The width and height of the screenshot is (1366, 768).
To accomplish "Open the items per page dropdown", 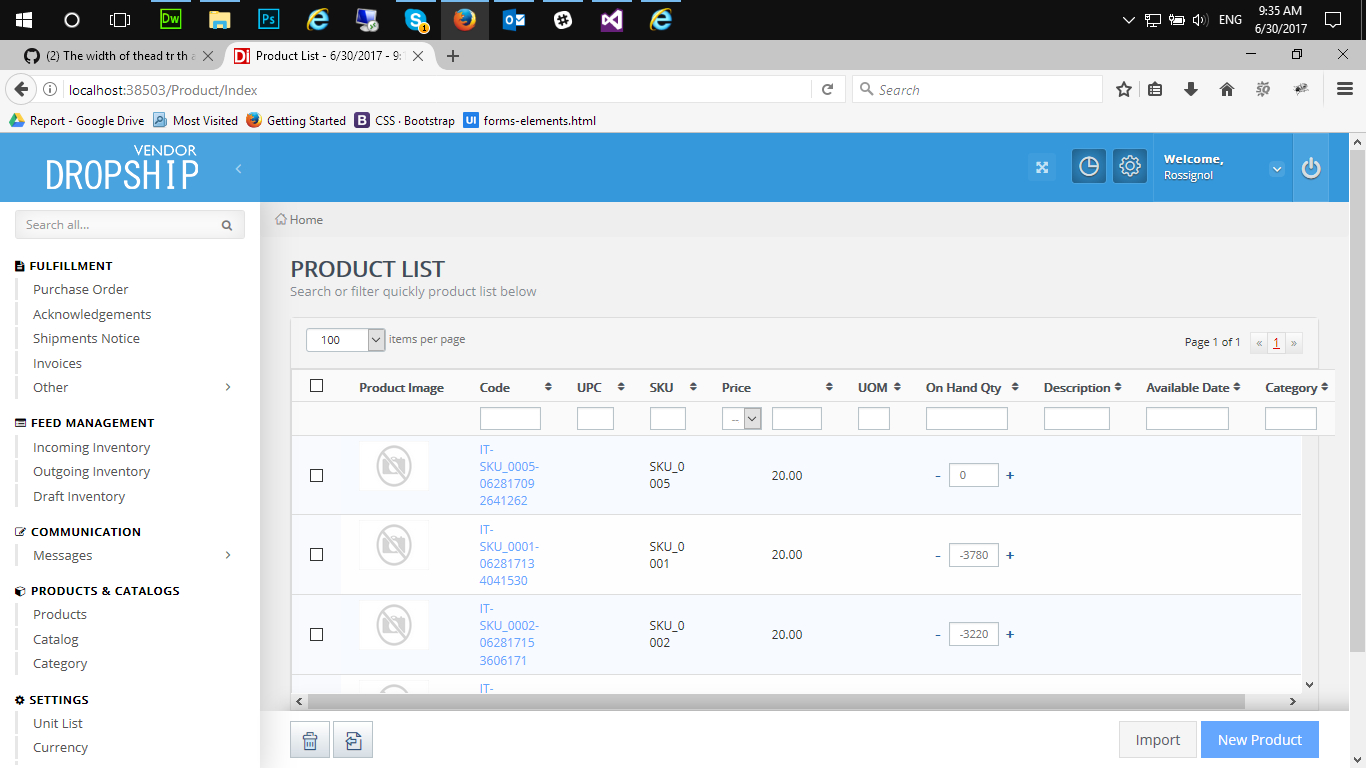I will point(346,340).
